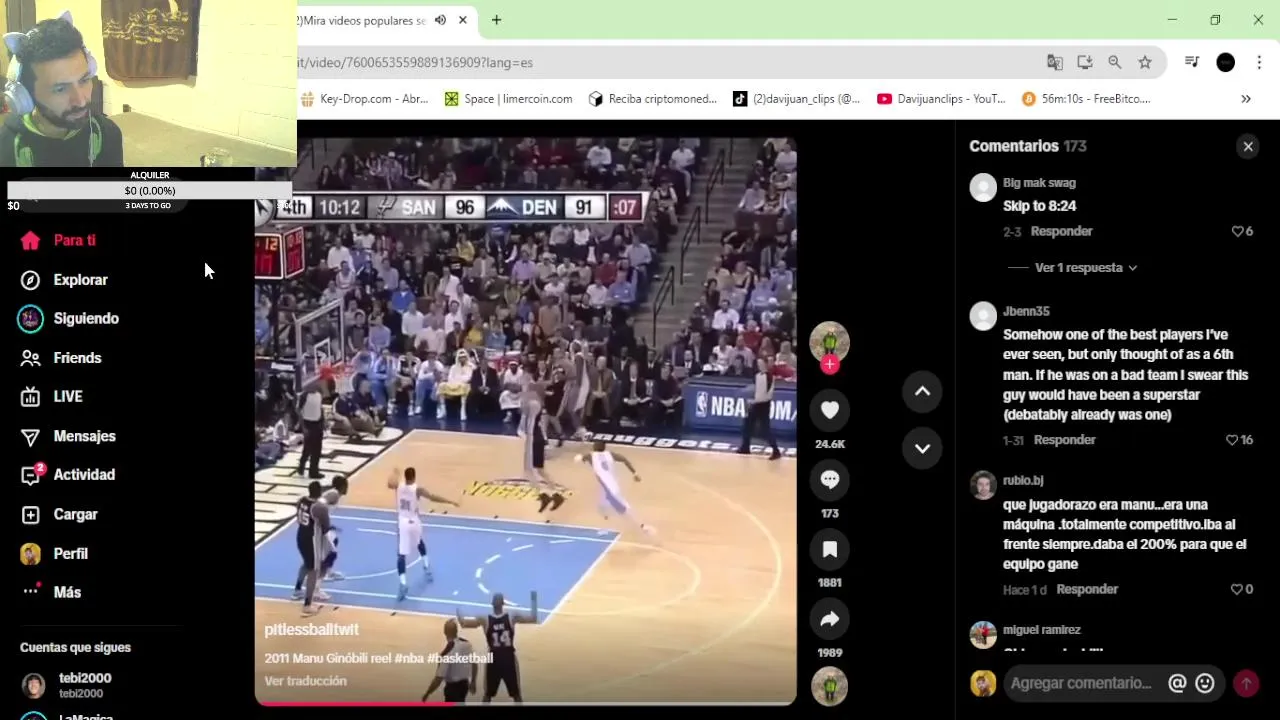Open creator avatar above the like button

(829, 342)
